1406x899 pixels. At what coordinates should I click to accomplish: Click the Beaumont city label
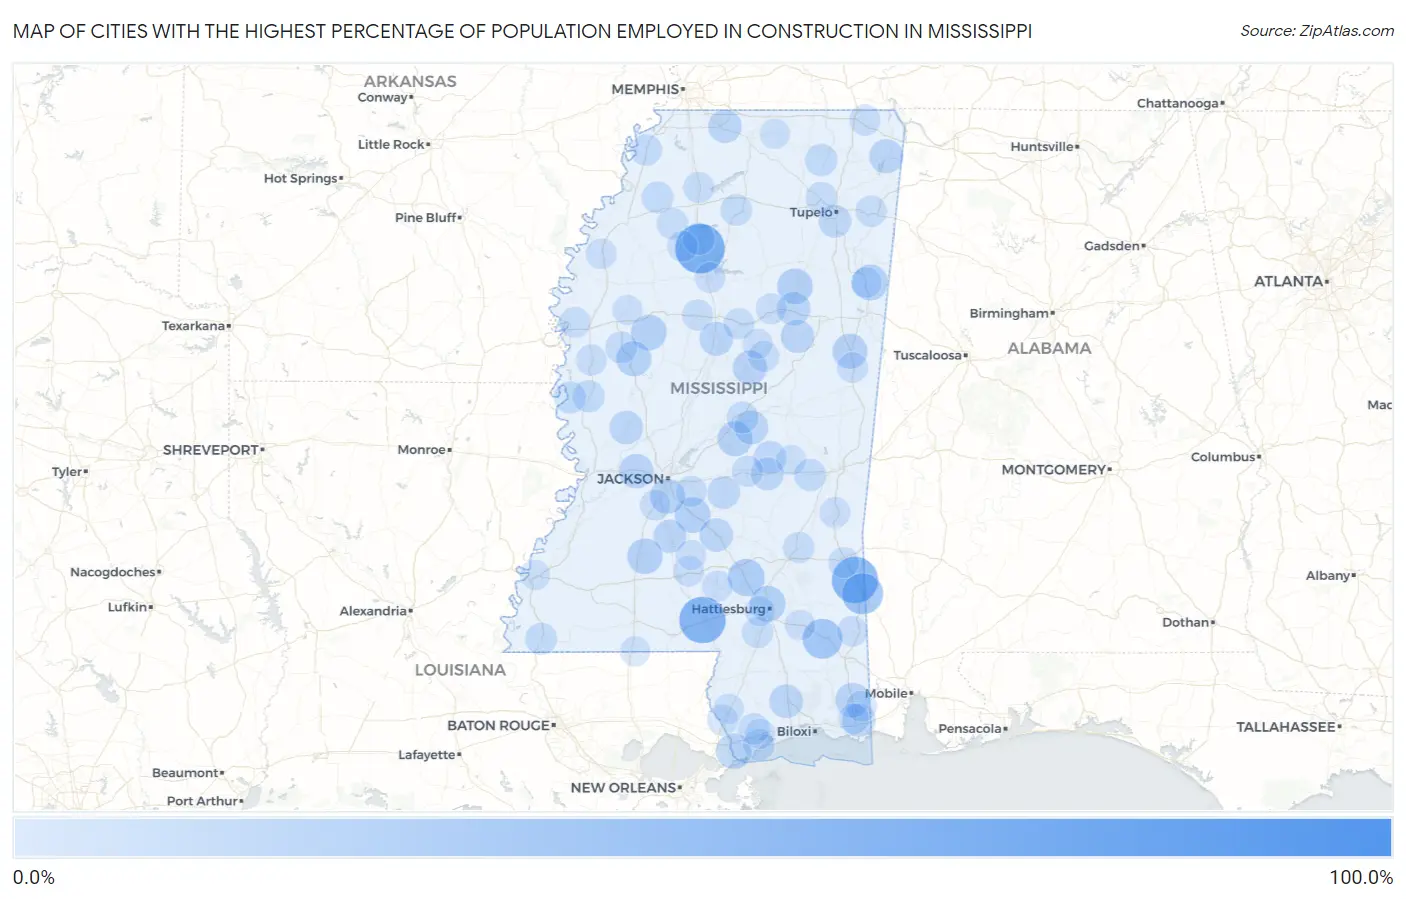pos(185,773)
